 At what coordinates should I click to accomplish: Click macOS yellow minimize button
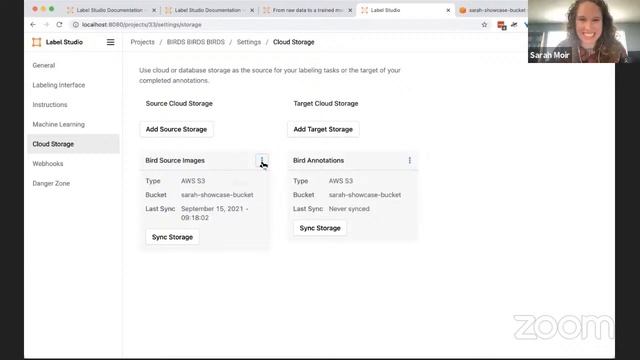pos(43,9)
